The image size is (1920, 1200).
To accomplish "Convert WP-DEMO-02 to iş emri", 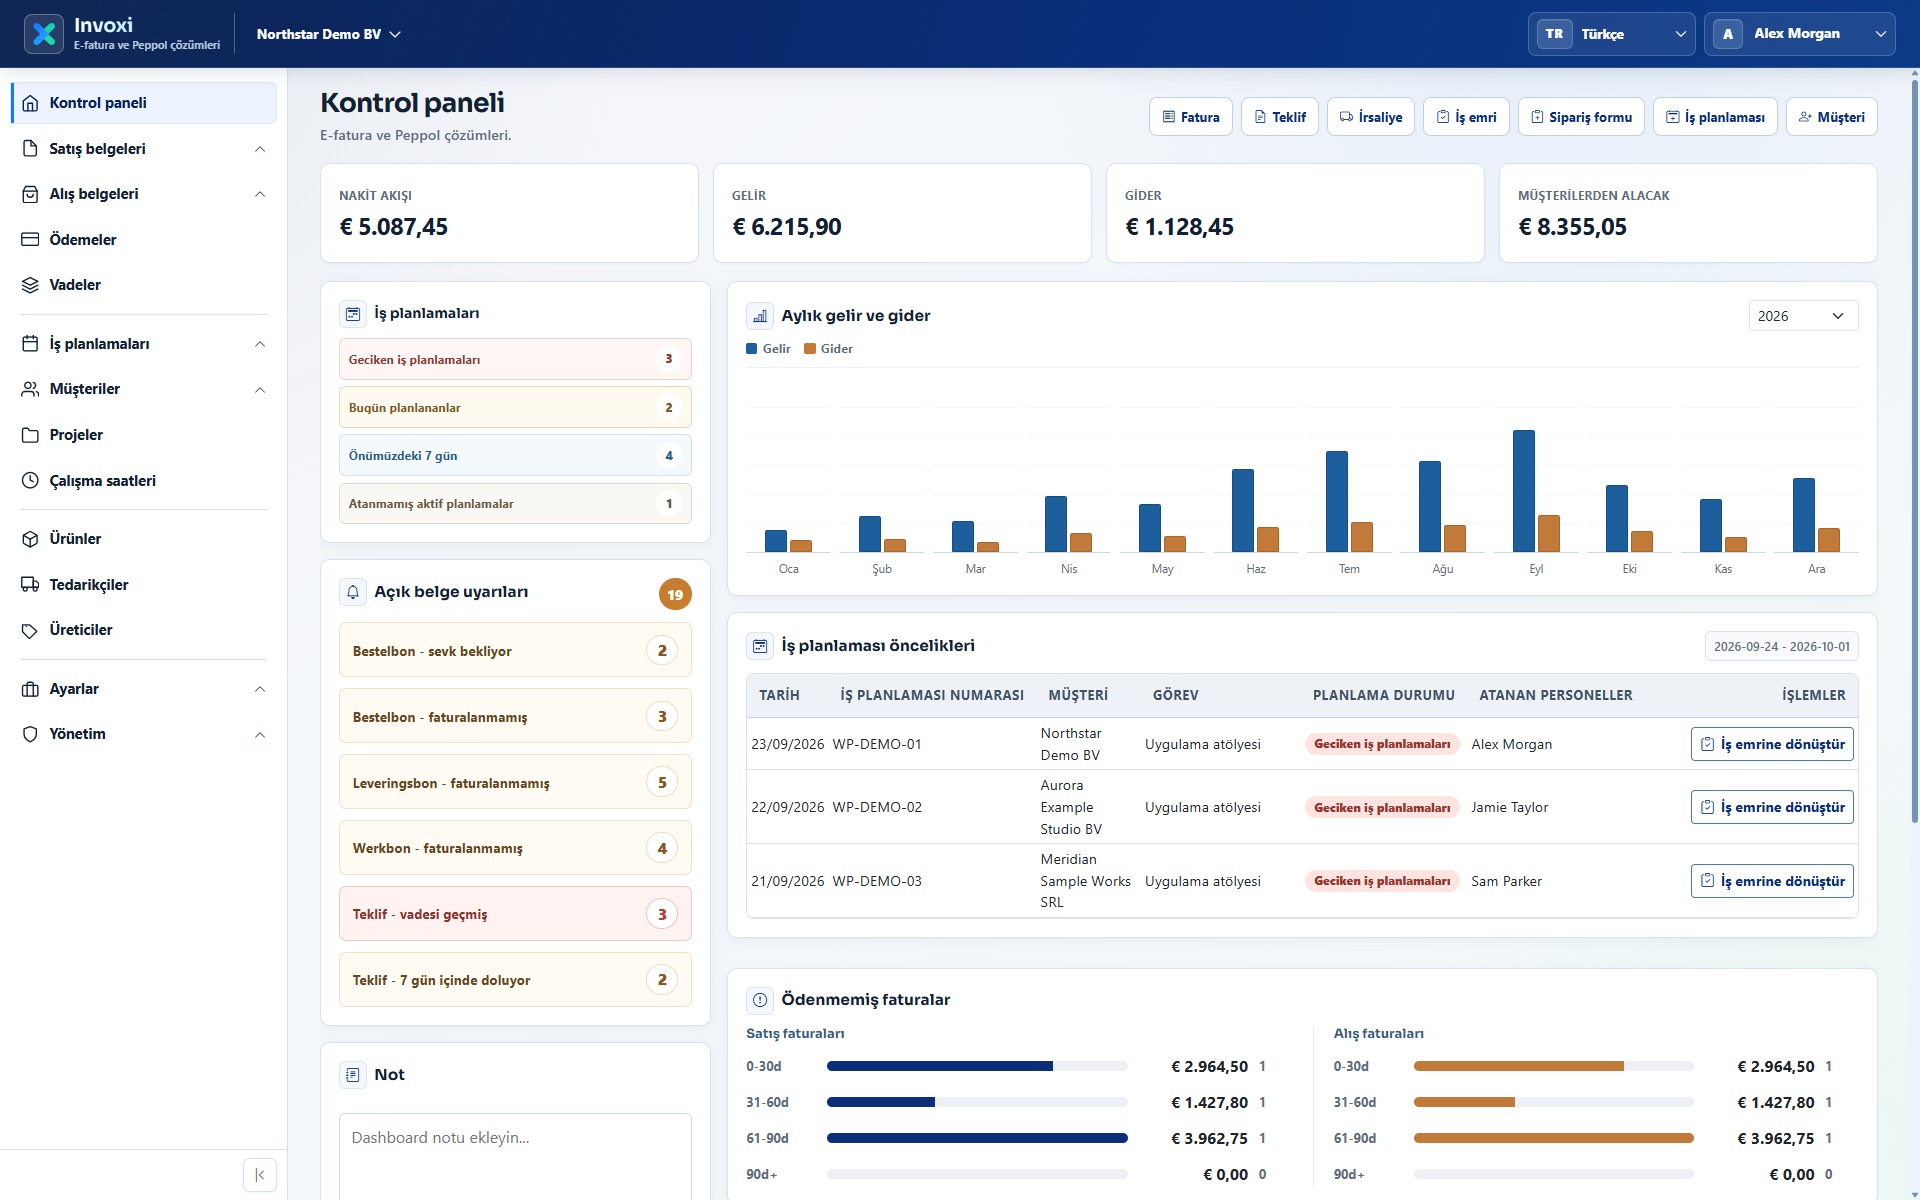I will tap(1772, 807).
